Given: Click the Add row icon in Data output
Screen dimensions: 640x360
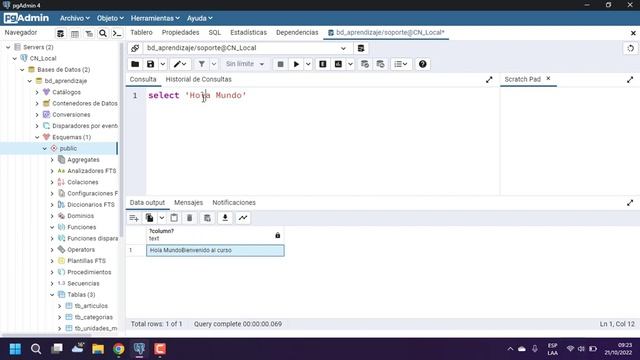Looking at the screenshot, I should [134, 218].
